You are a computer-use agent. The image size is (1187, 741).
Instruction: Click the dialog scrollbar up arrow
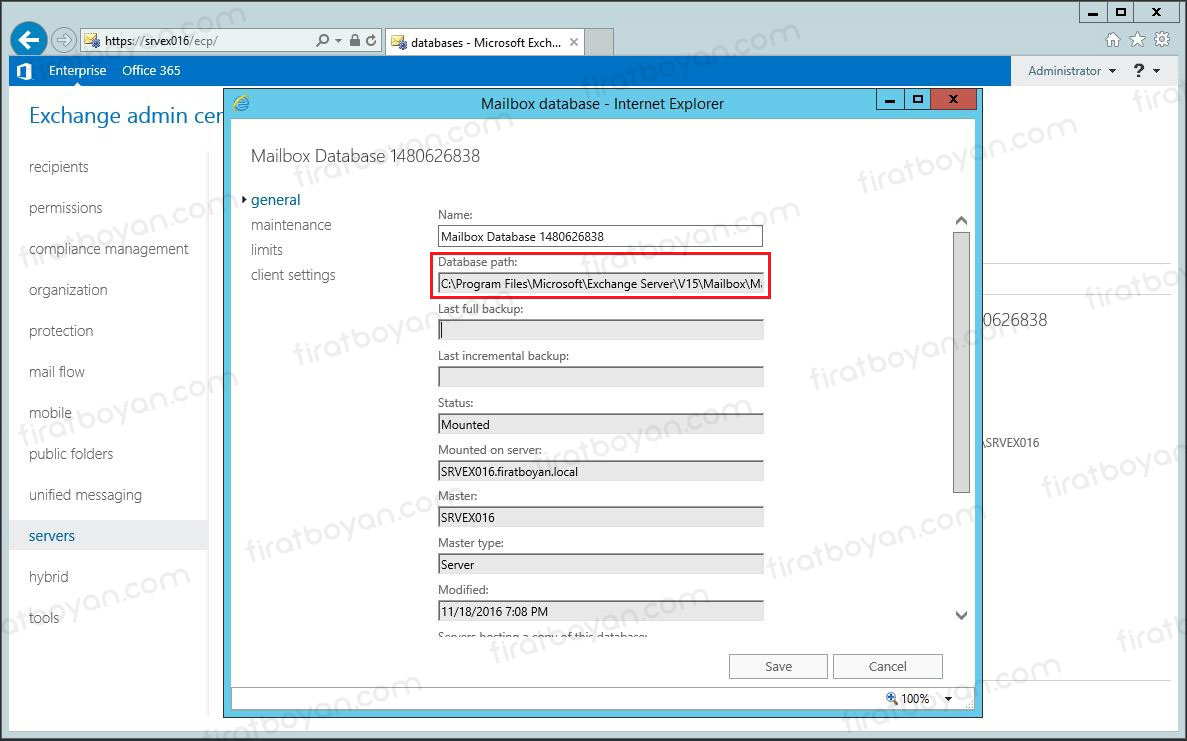[x=961, y=221]
